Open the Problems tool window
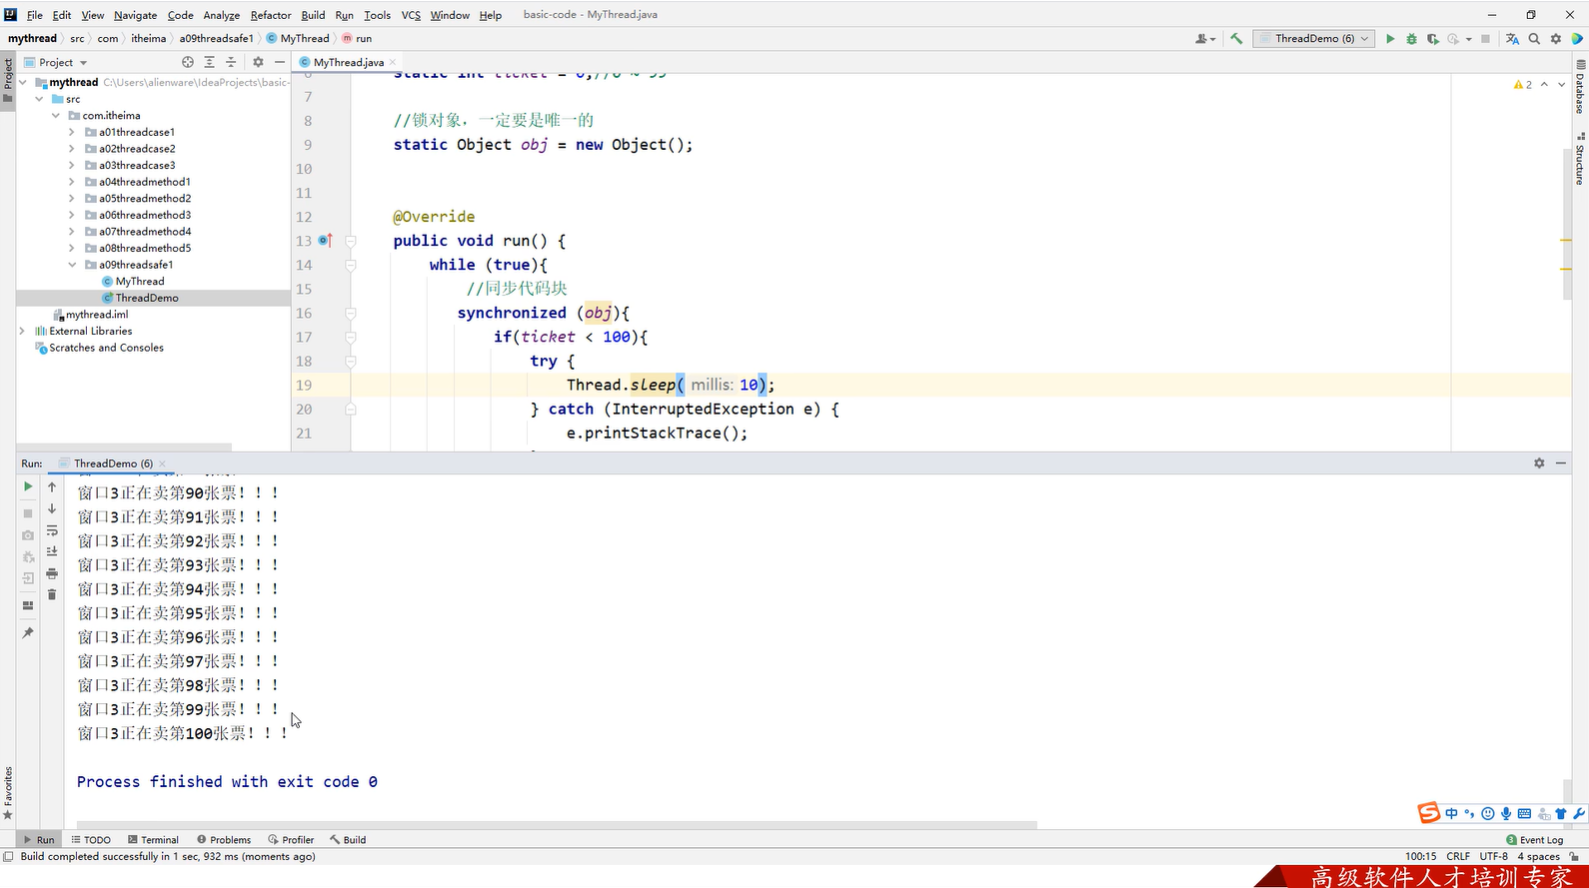 tap(224, 840)
